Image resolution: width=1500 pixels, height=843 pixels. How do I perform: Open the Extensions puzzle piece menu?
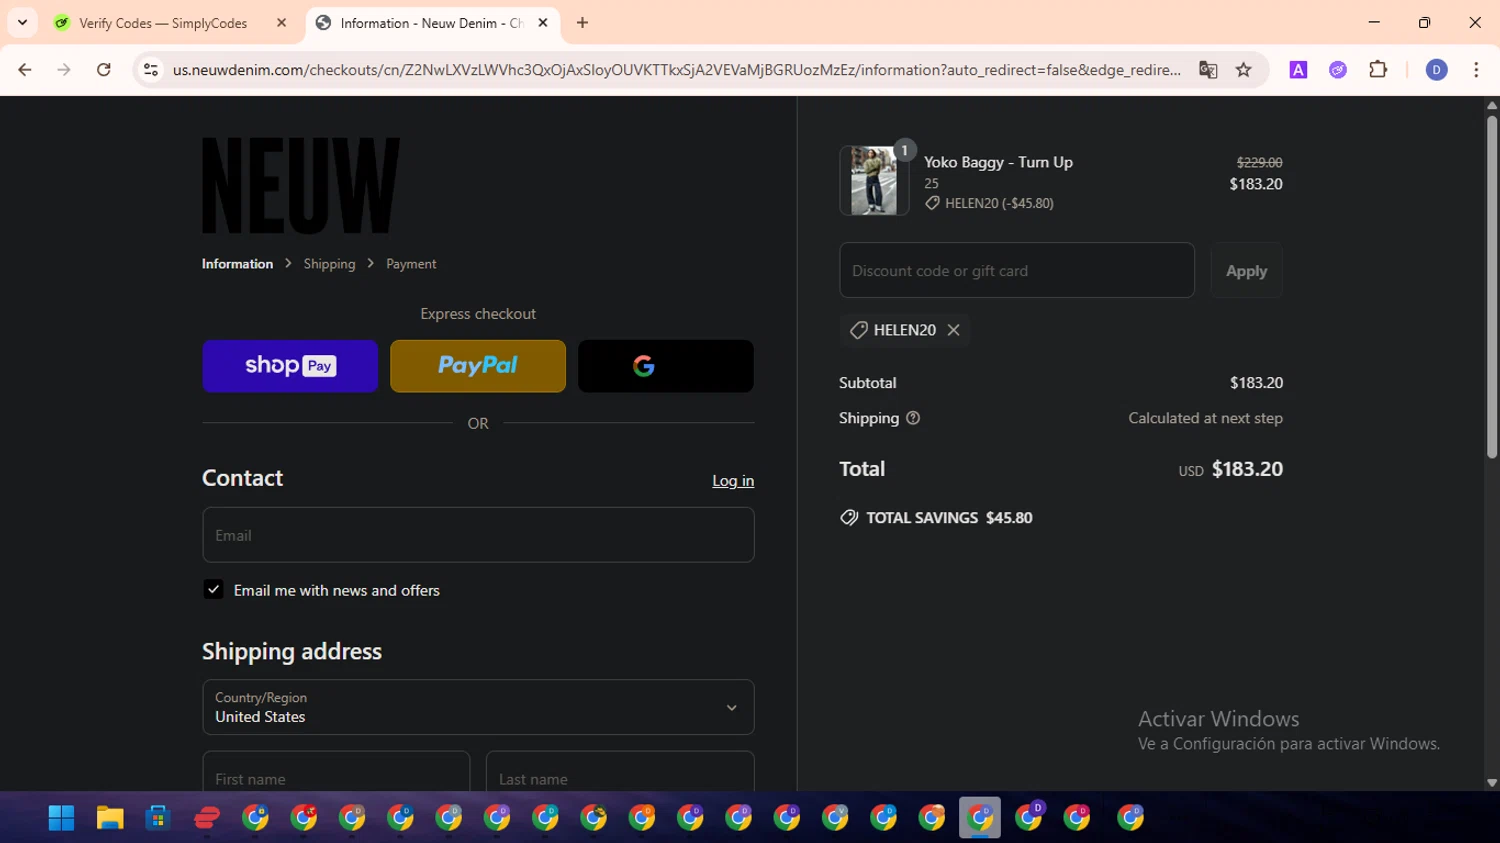pyautogui.click(x=1378, y=70)
